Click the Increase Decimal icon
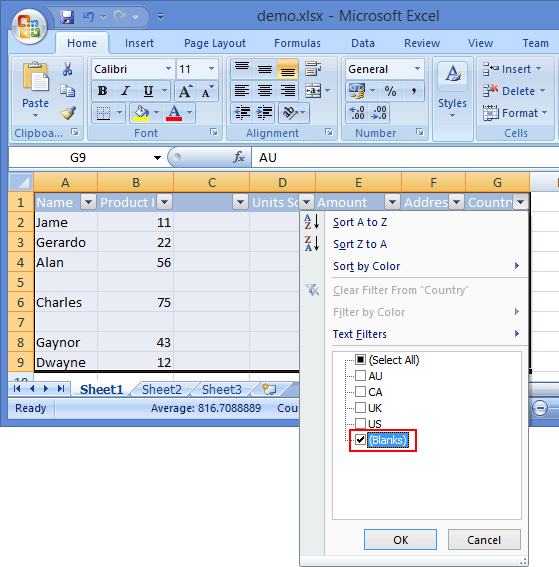 tap(357, 112)
